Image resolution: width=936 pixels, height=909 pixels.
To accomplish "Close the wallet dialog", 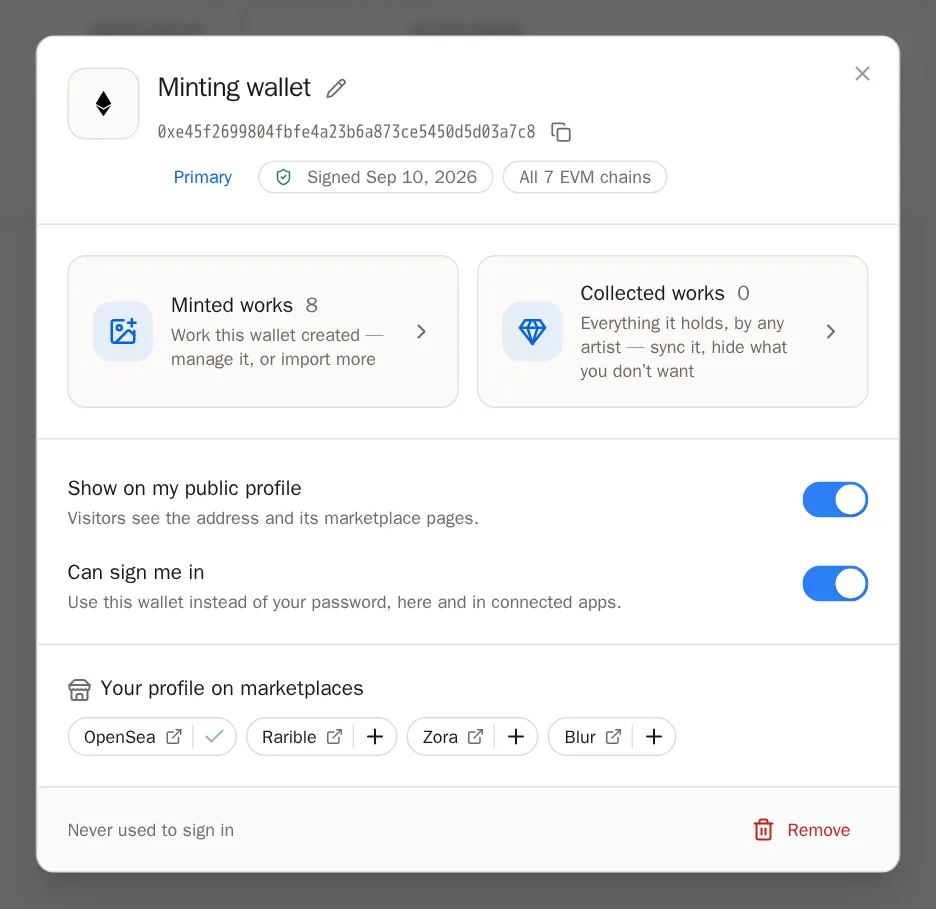I will pos(862,73).
